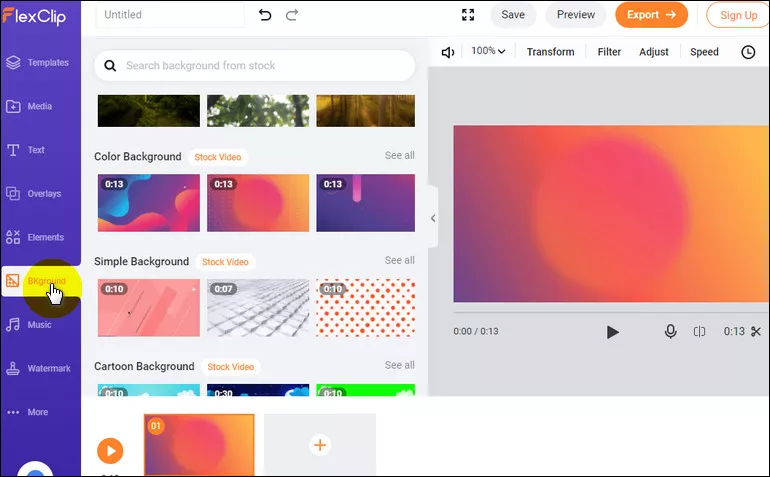Select storyboard clip 01
This screenshot has height=477, width=770.
199,445
